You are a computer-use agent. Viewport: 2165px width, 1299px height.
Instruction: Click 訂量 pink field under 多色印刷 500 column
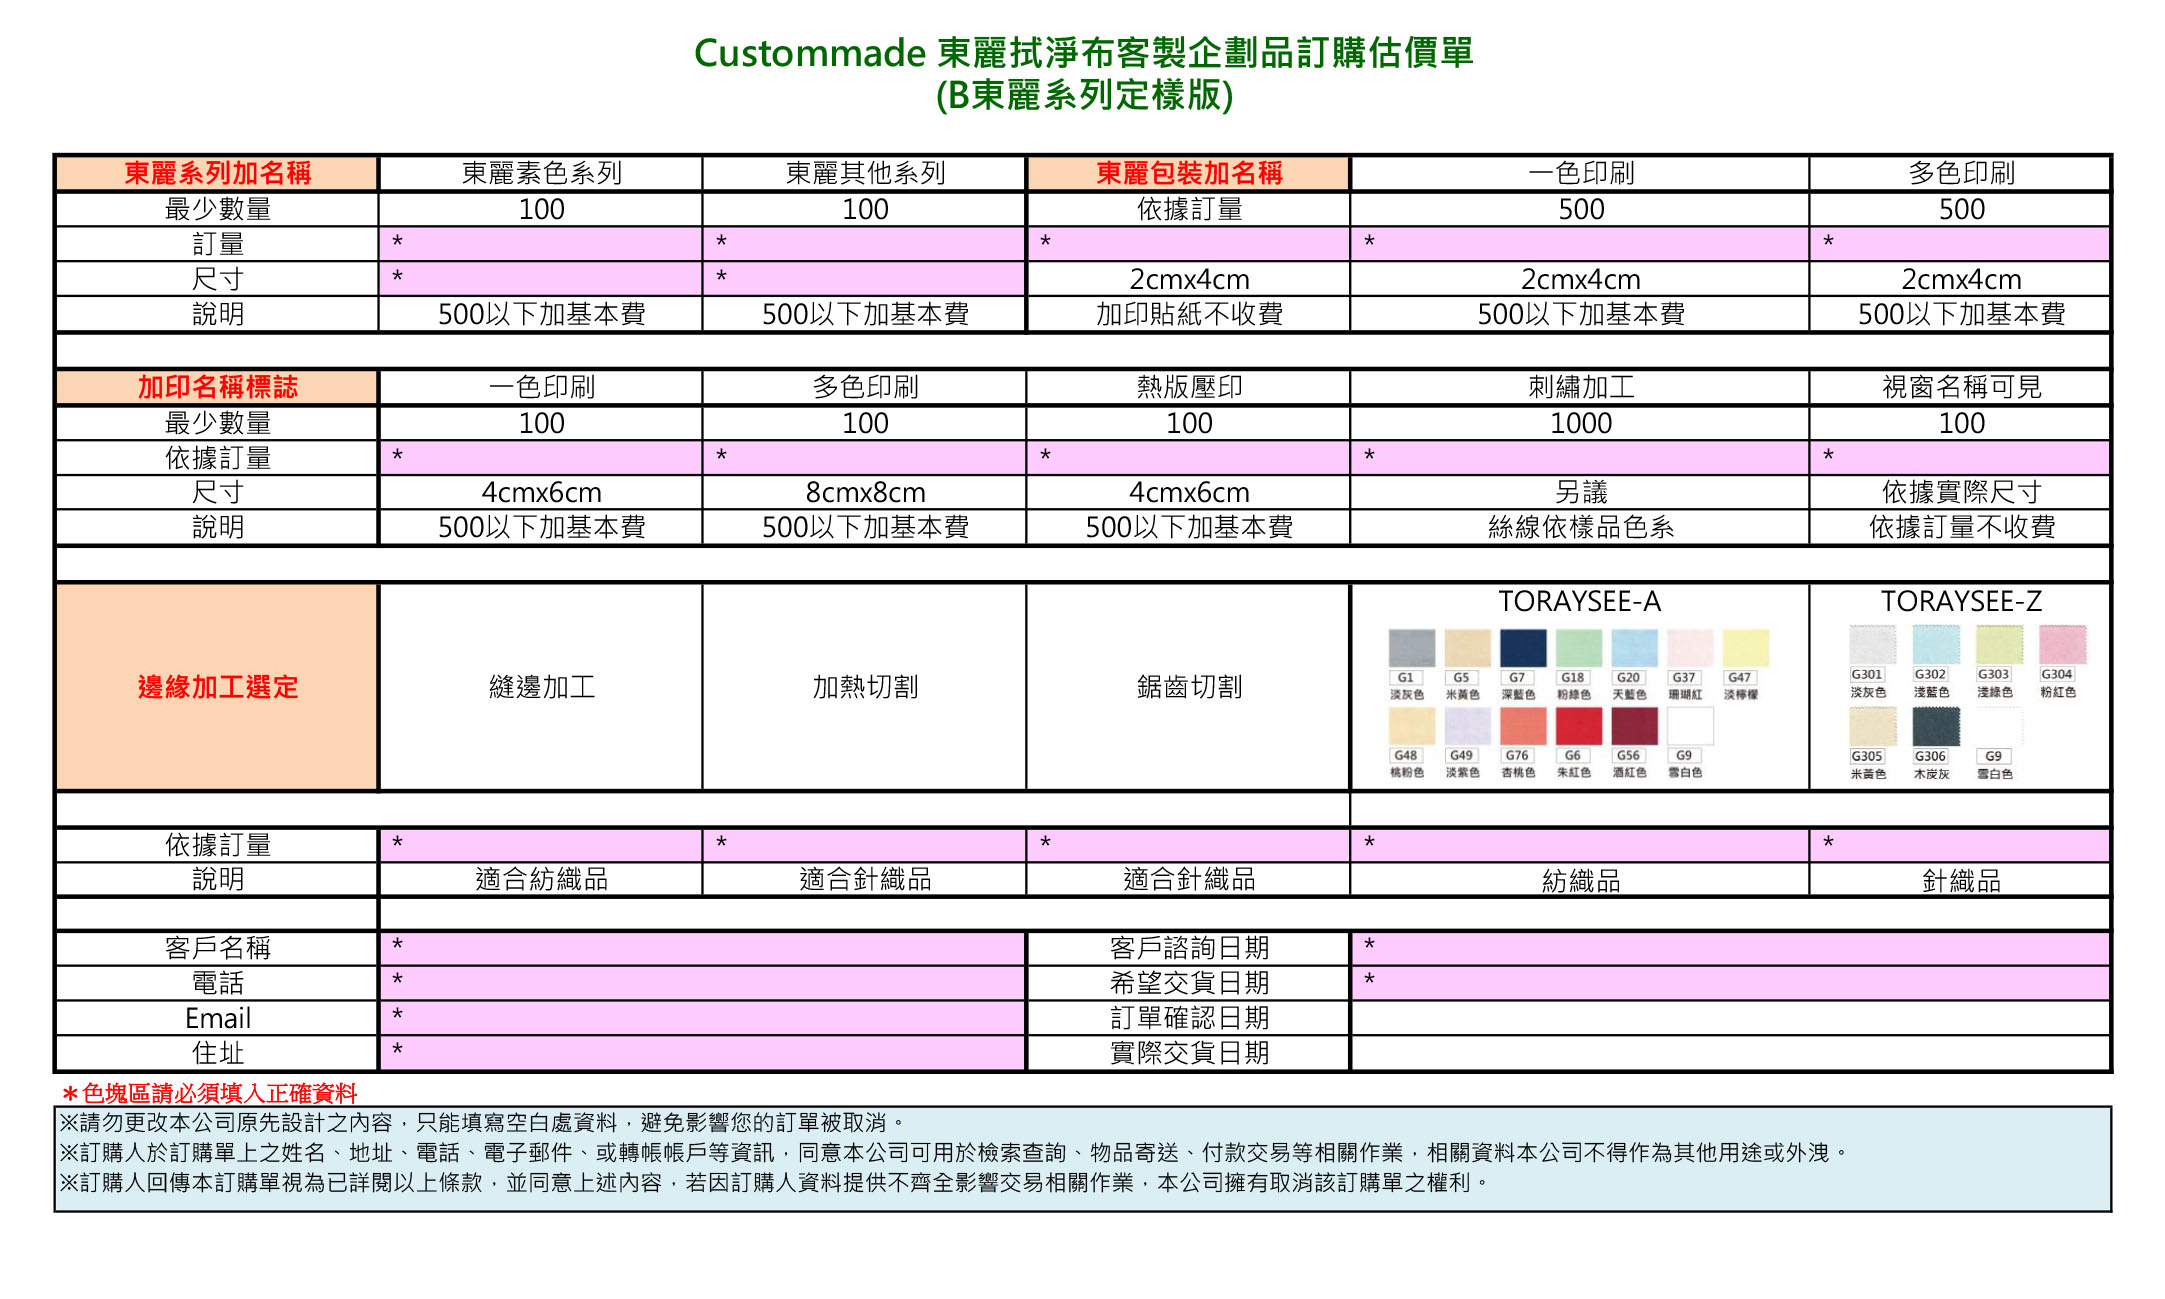[1961, 244]
